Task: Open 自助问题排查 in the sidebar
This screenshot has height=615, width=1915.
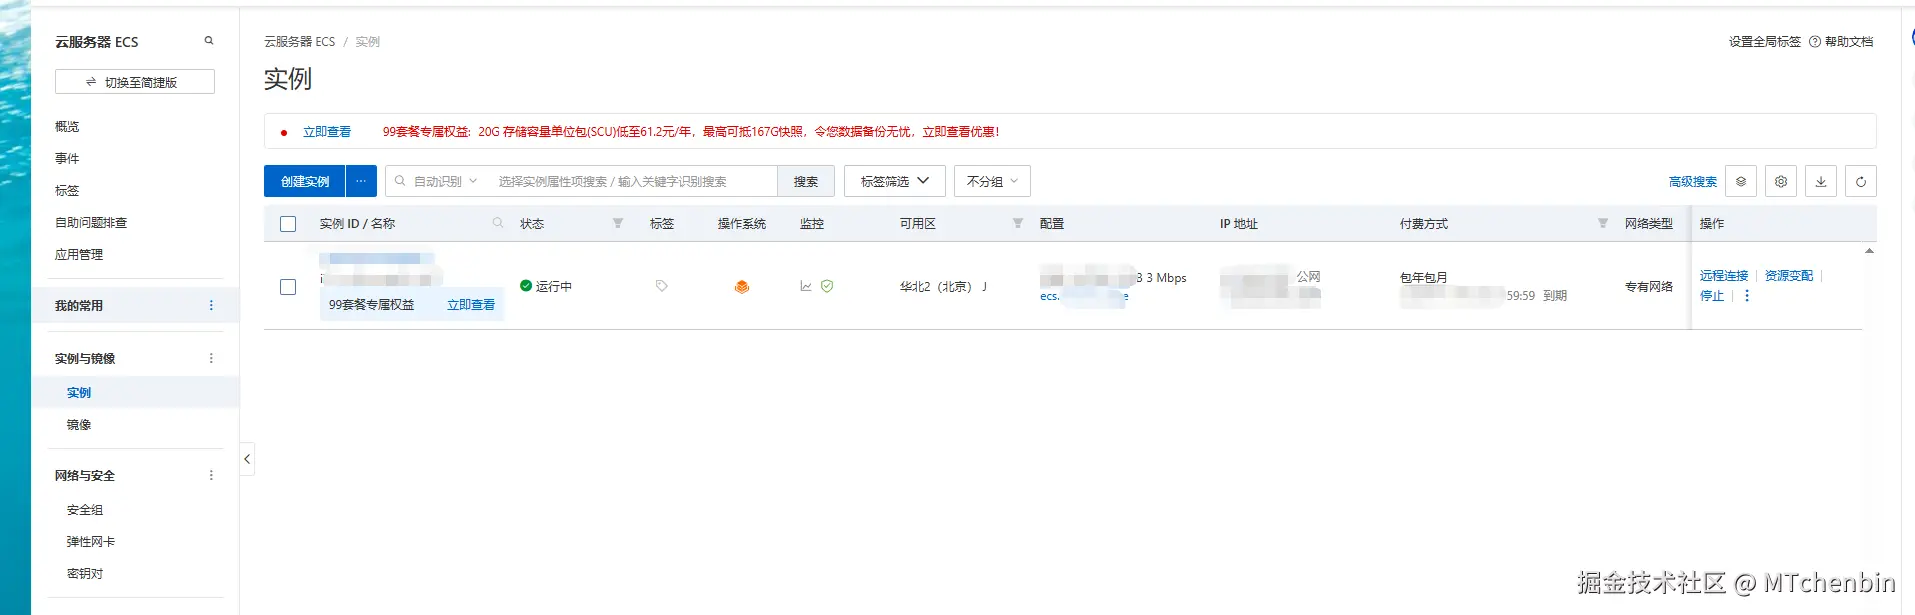Action: point(91,223)
